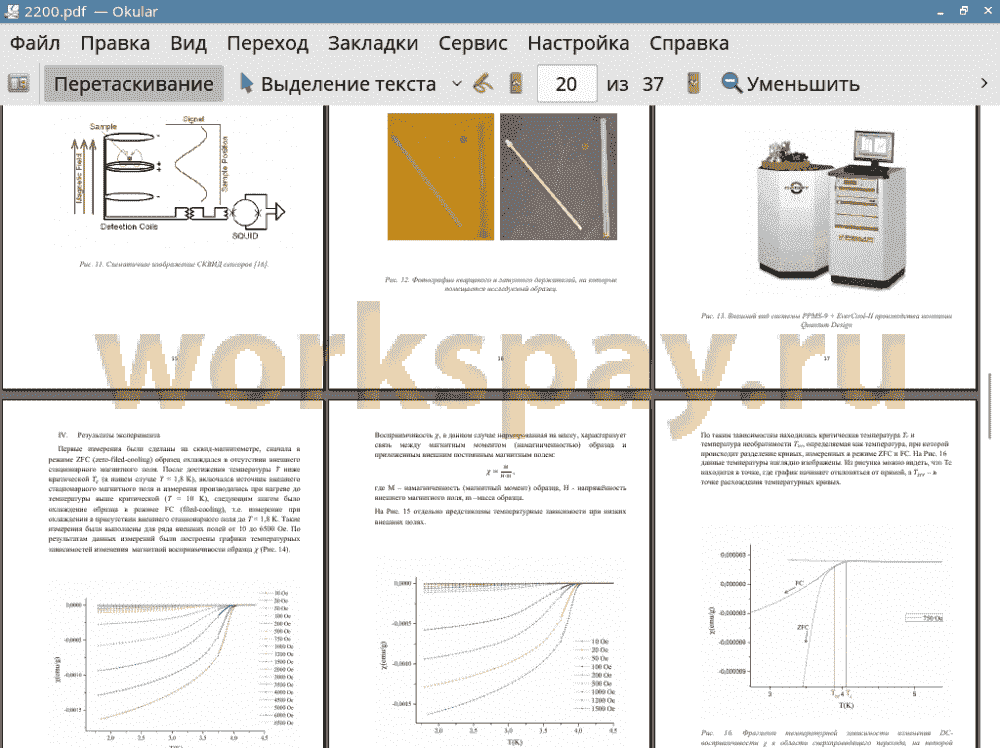Click the SQUID schematic diagram page
The height and width of the screenshot is (748, 1000).
coord(163,247)
